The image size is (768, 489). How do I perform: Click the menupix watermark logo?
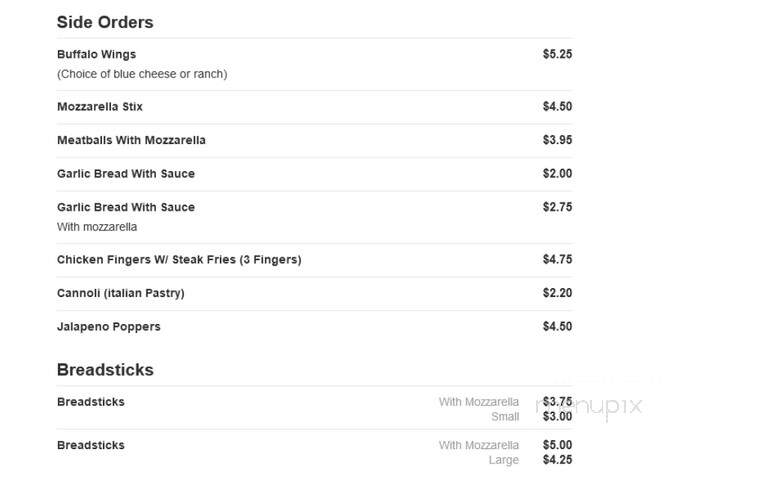tap(589, 406)
